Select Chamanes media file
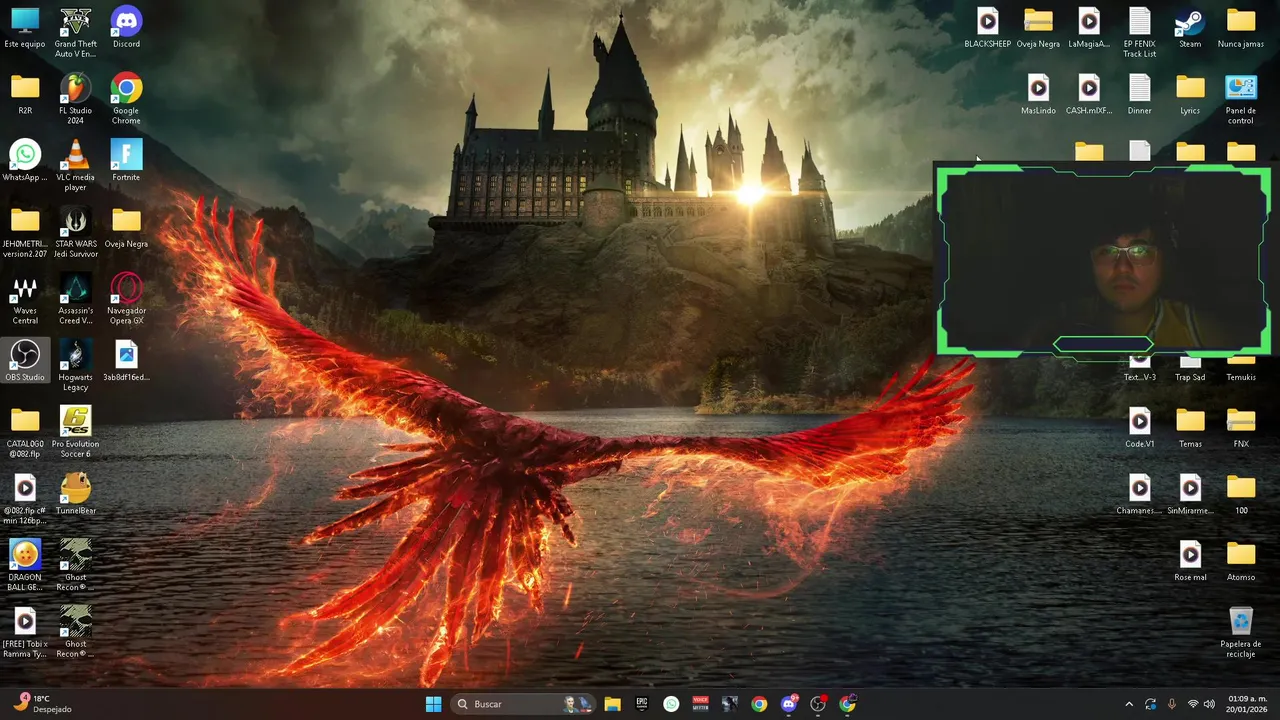Image resolution: width=1280 pixels, height=720 pixels. click(x=1140, y=495)
